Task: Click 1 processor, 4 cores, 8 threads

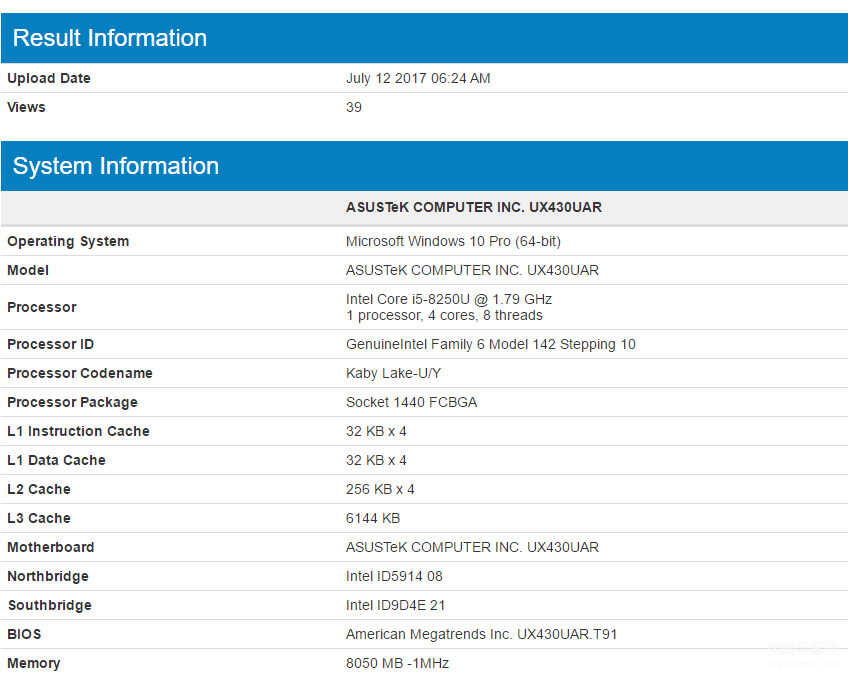Action: [444, 315]
